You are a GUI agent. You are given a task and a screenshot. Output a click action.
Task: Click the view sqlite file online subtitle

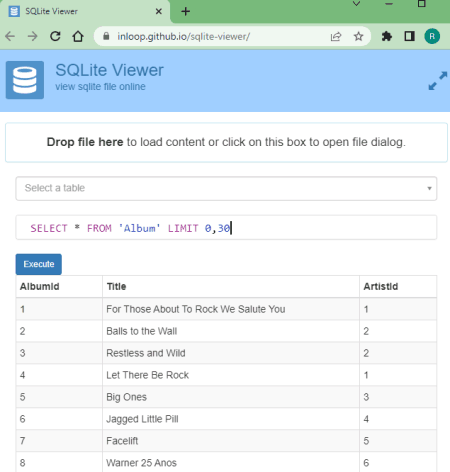[x=100, y=87]
